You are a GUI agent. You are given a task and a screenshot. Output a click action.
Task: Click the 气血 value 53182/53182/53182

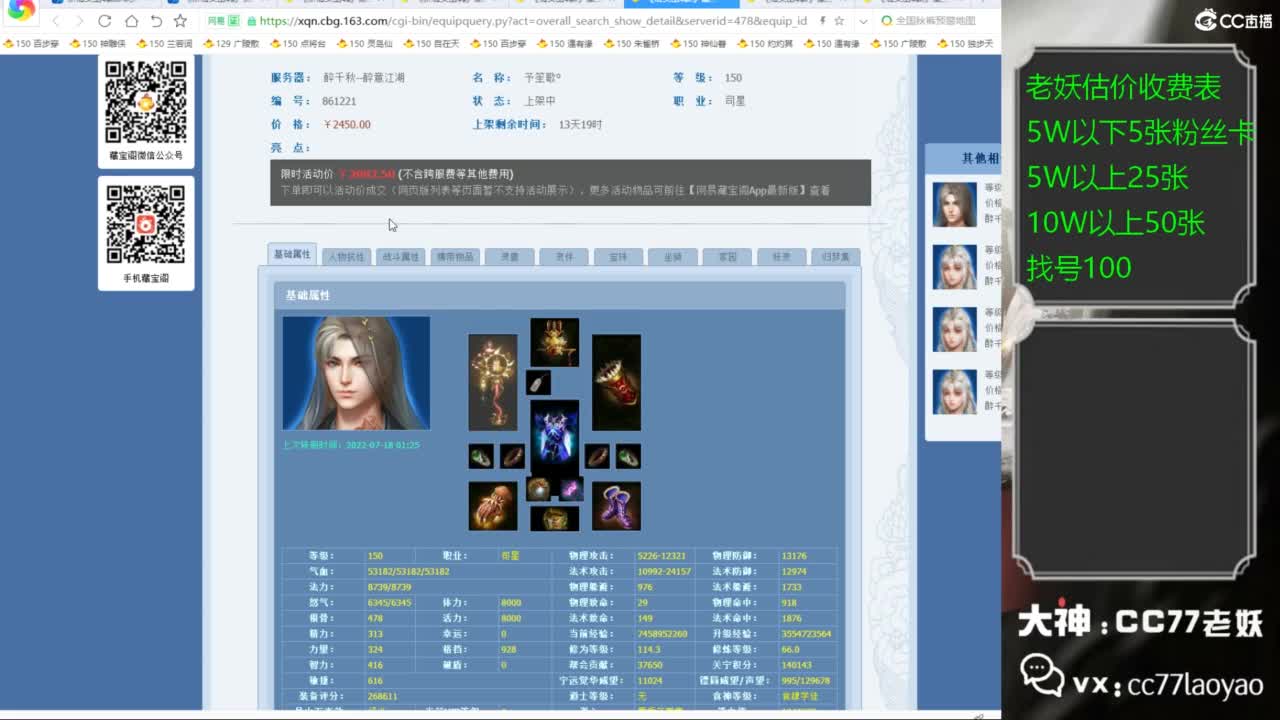click(x=408, y=571)
